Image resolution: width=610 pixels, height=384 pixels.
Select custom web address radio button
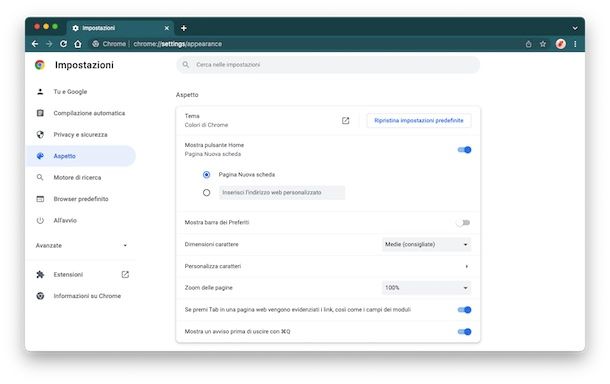pyautogui.click(x=207, y=193)
